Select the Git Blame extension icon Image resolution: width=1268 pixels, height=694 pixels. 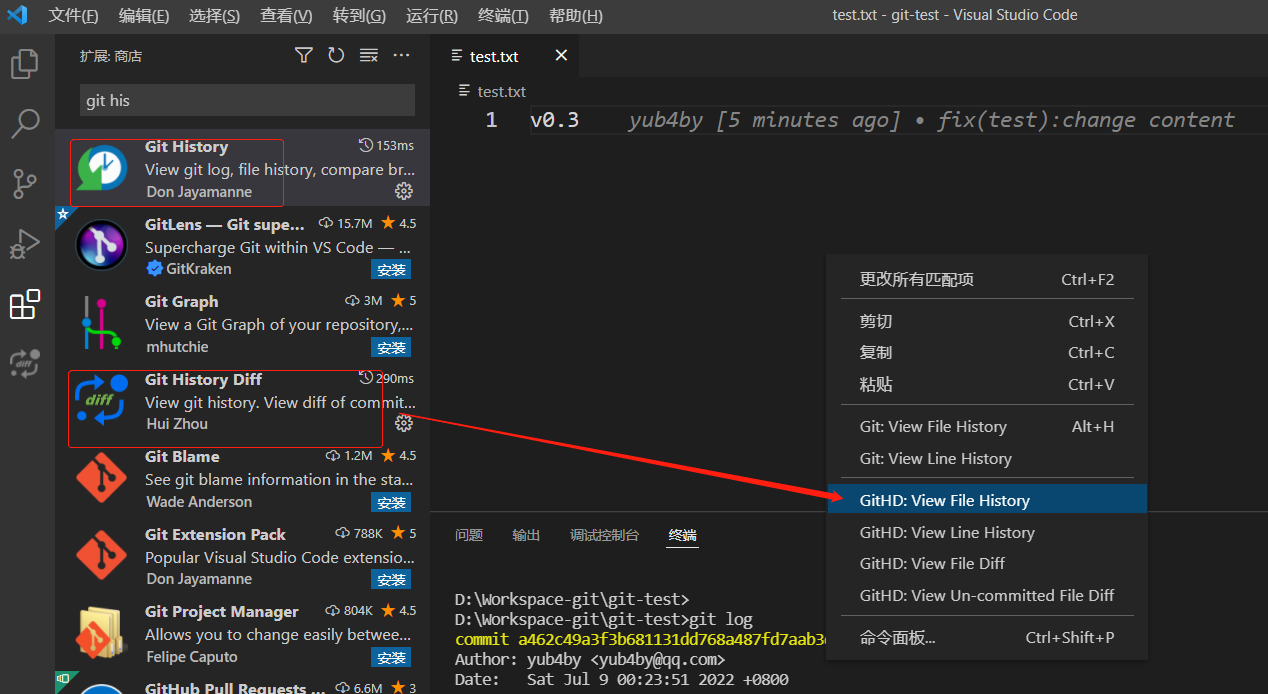pyautogui.click(x=102, y=478)
